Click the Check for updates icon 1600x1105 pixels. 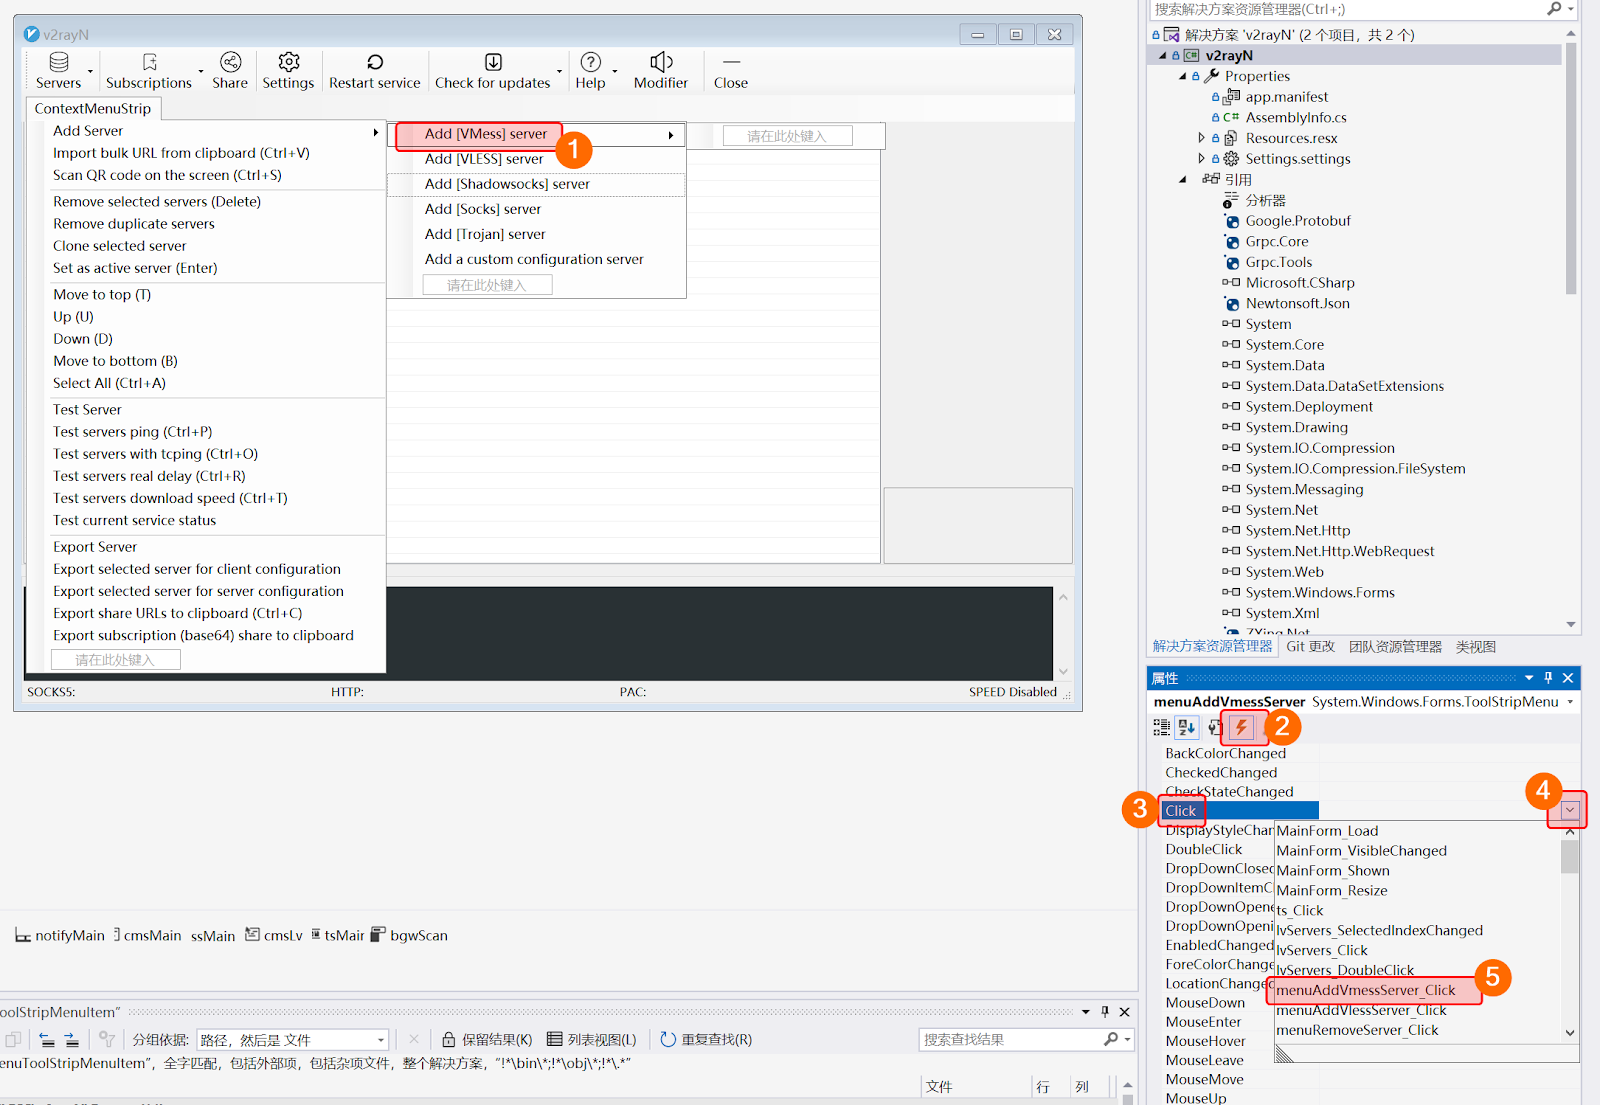coord(493,62)
